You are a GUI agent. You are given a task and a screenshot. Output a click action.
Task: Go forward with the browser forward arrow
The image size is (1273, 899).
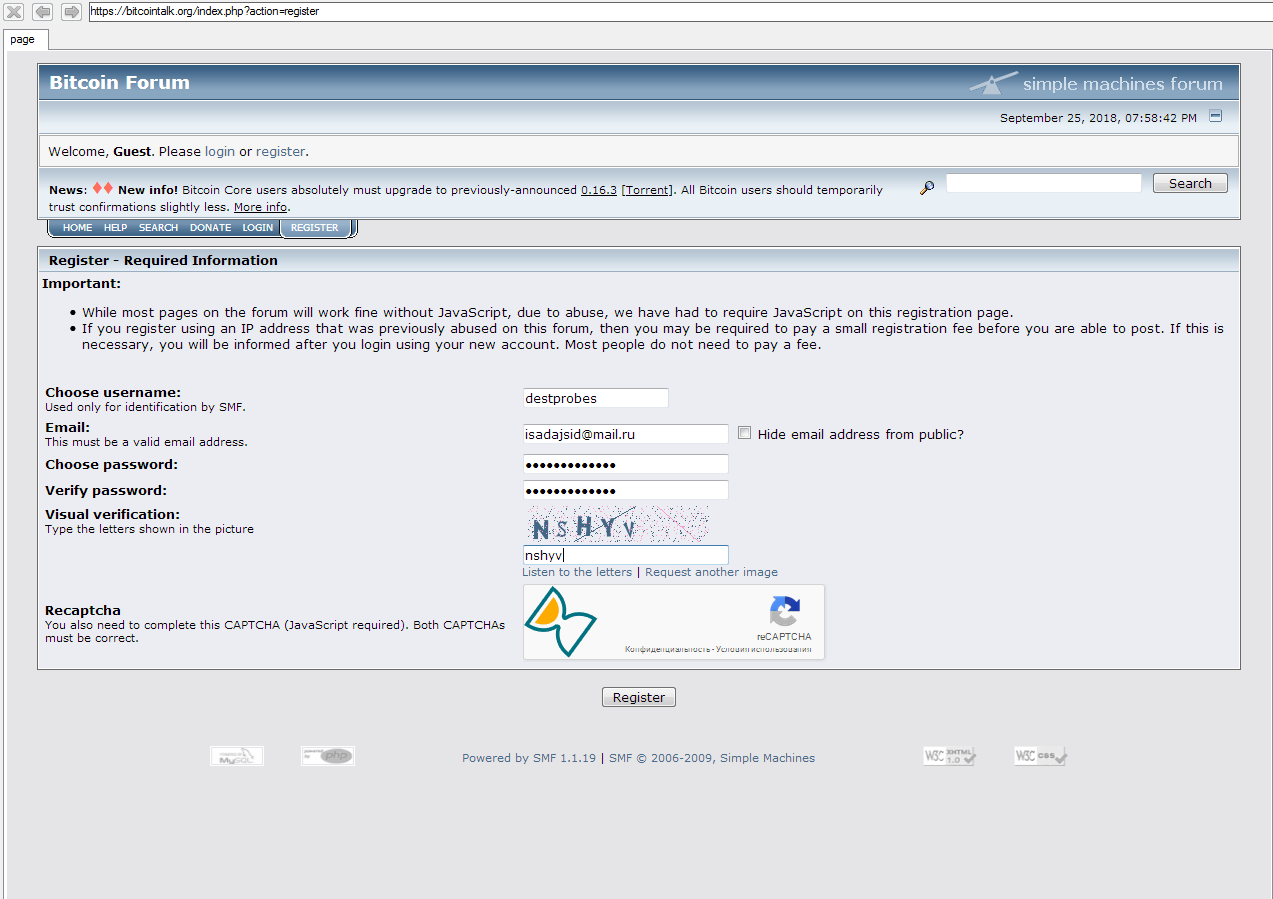pos(71,12)
